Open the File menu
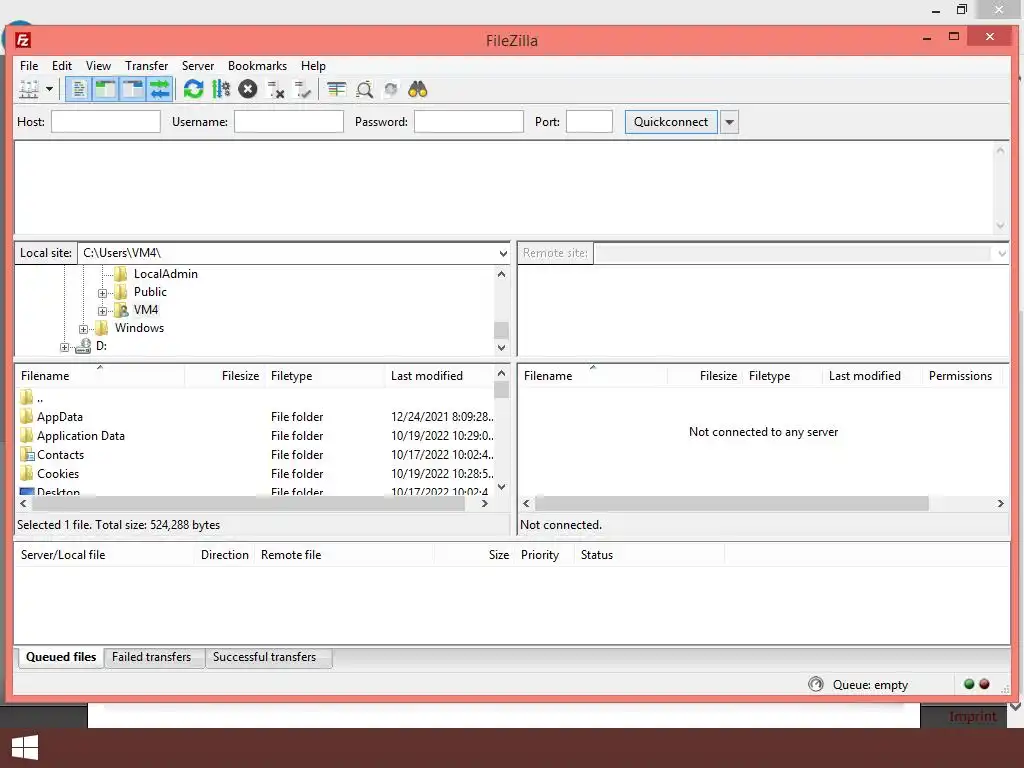The width and height of the screenshot is (1024, 768). coord(29,65)
